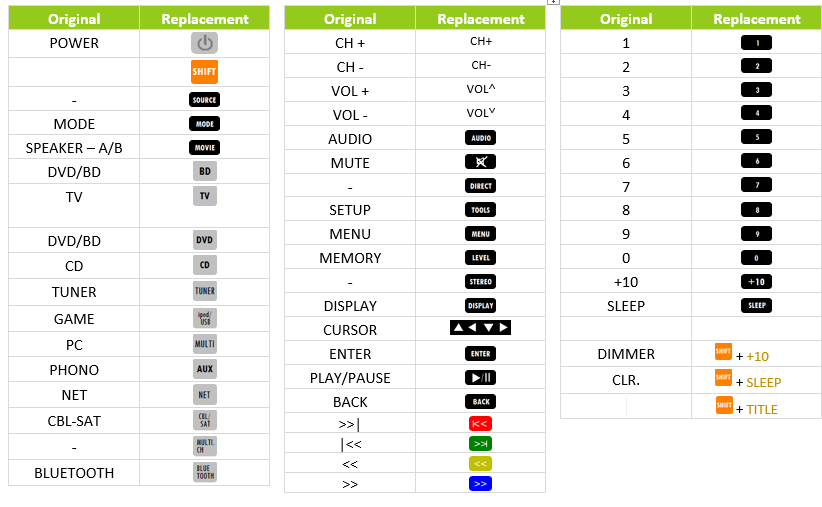
Task: Select the mute speaker icon
Action: (480, 162)
